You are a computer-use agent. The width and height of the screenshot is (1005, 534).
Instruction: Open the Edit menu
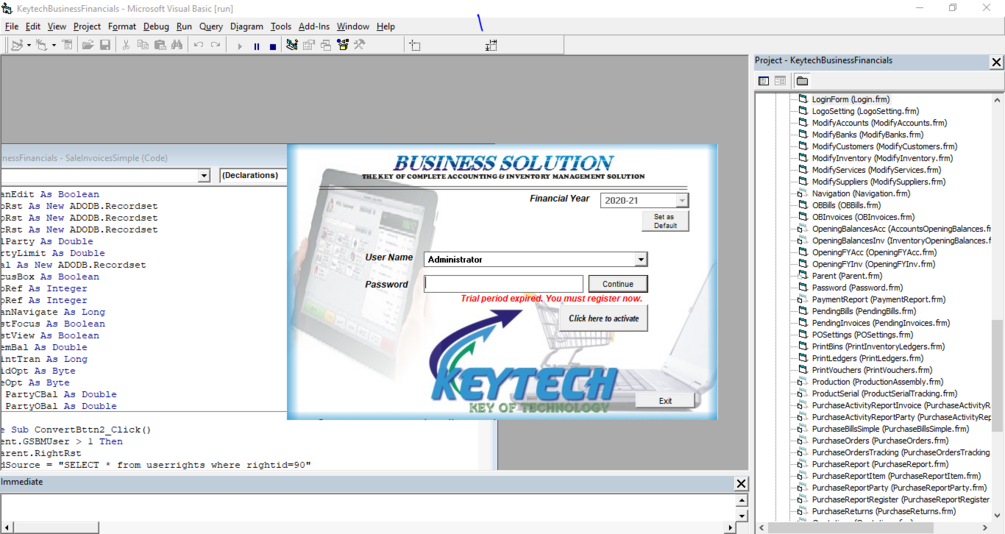(33, 26)
